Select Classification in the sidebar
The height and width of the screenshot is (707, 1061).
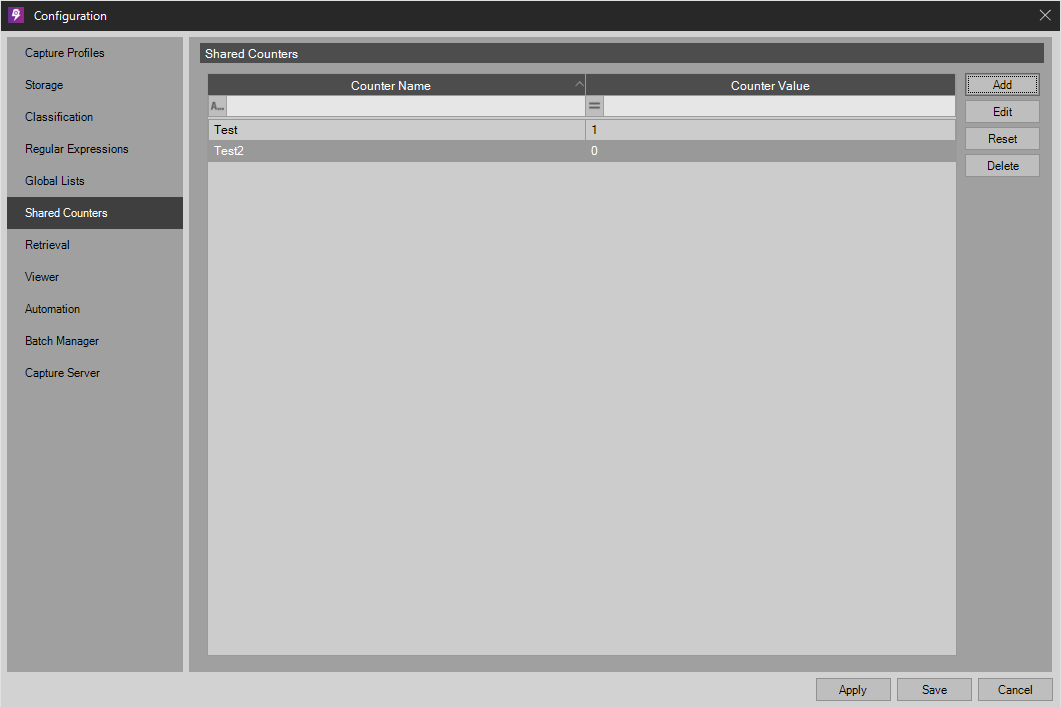click(x=95, y=117)
